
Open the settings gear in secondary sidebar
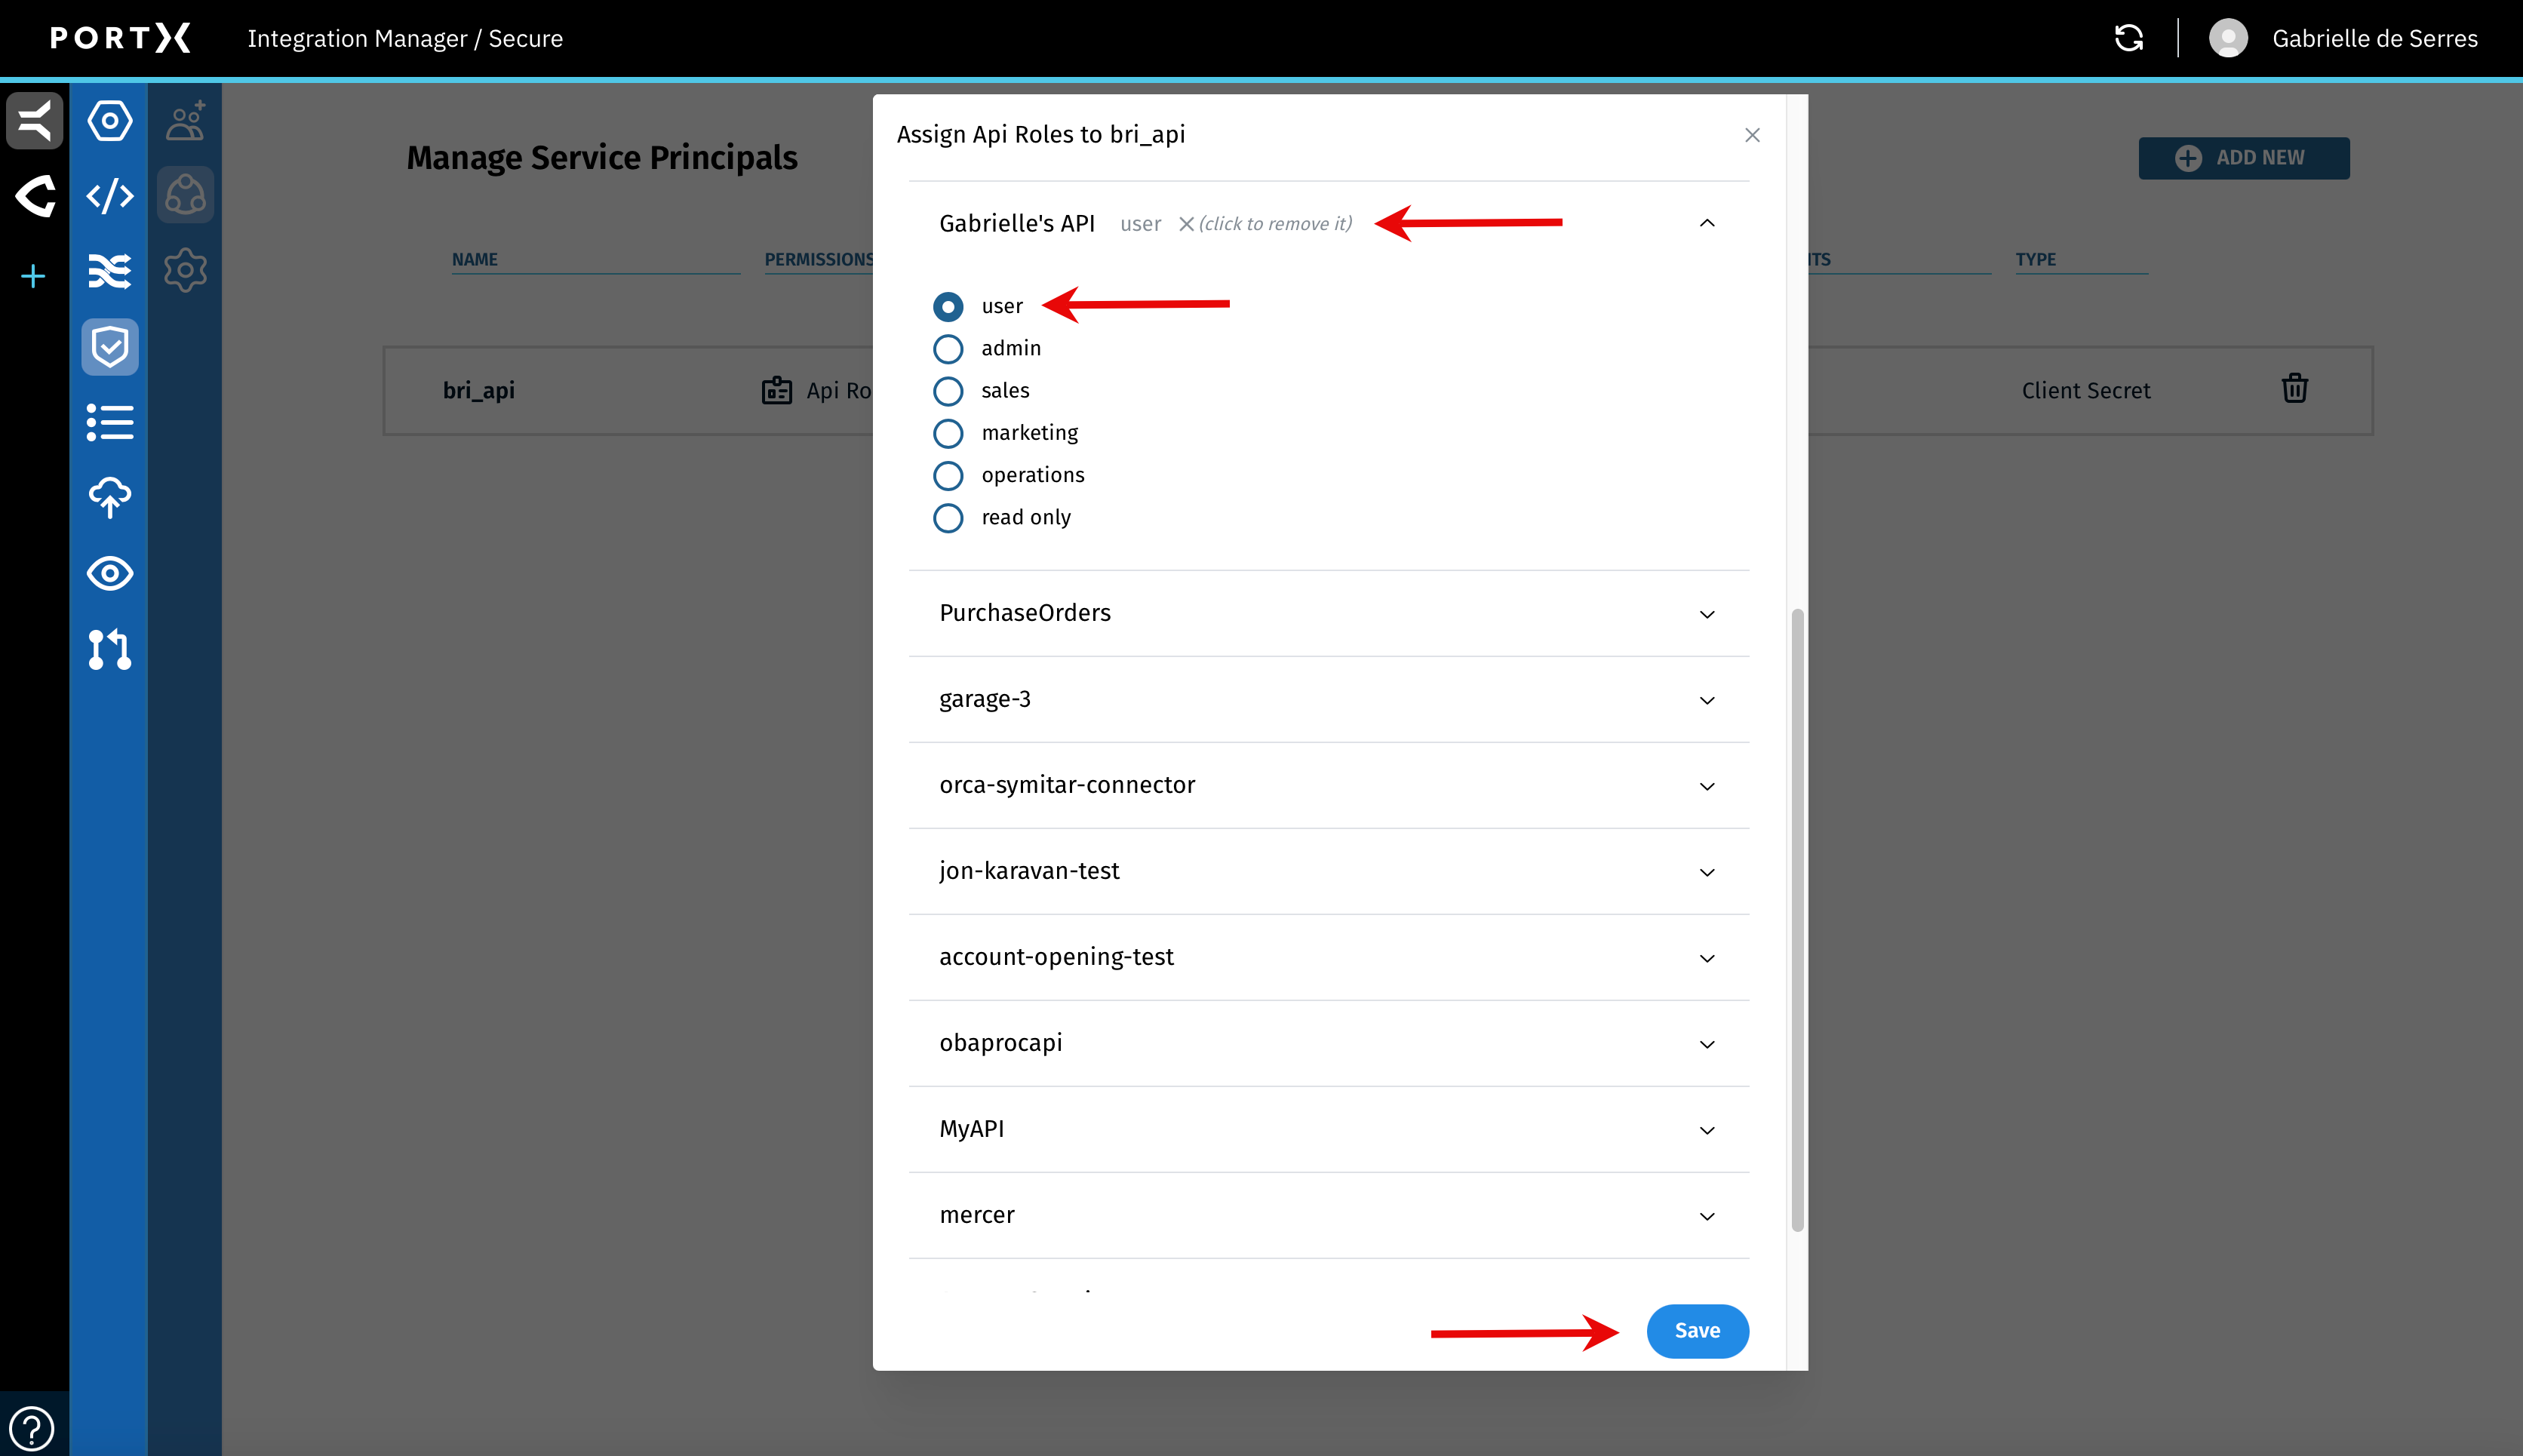tap(185, 269)
